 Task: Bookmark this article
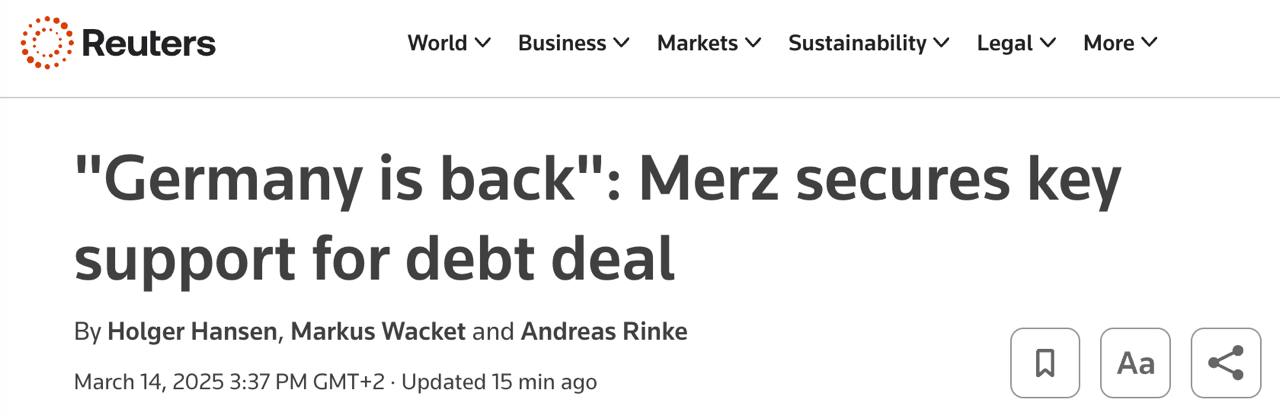pyautogui.click(x=1045, y=362)
